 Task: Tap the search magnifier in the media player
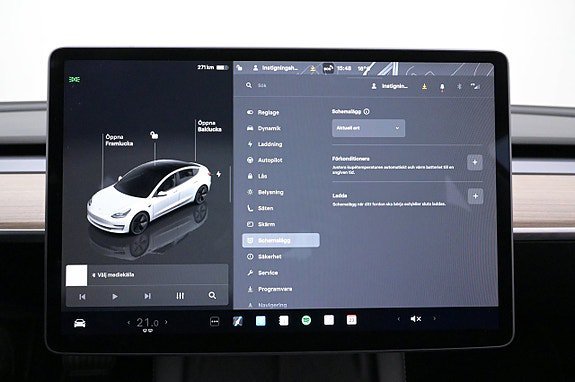(x=212, y=295)
